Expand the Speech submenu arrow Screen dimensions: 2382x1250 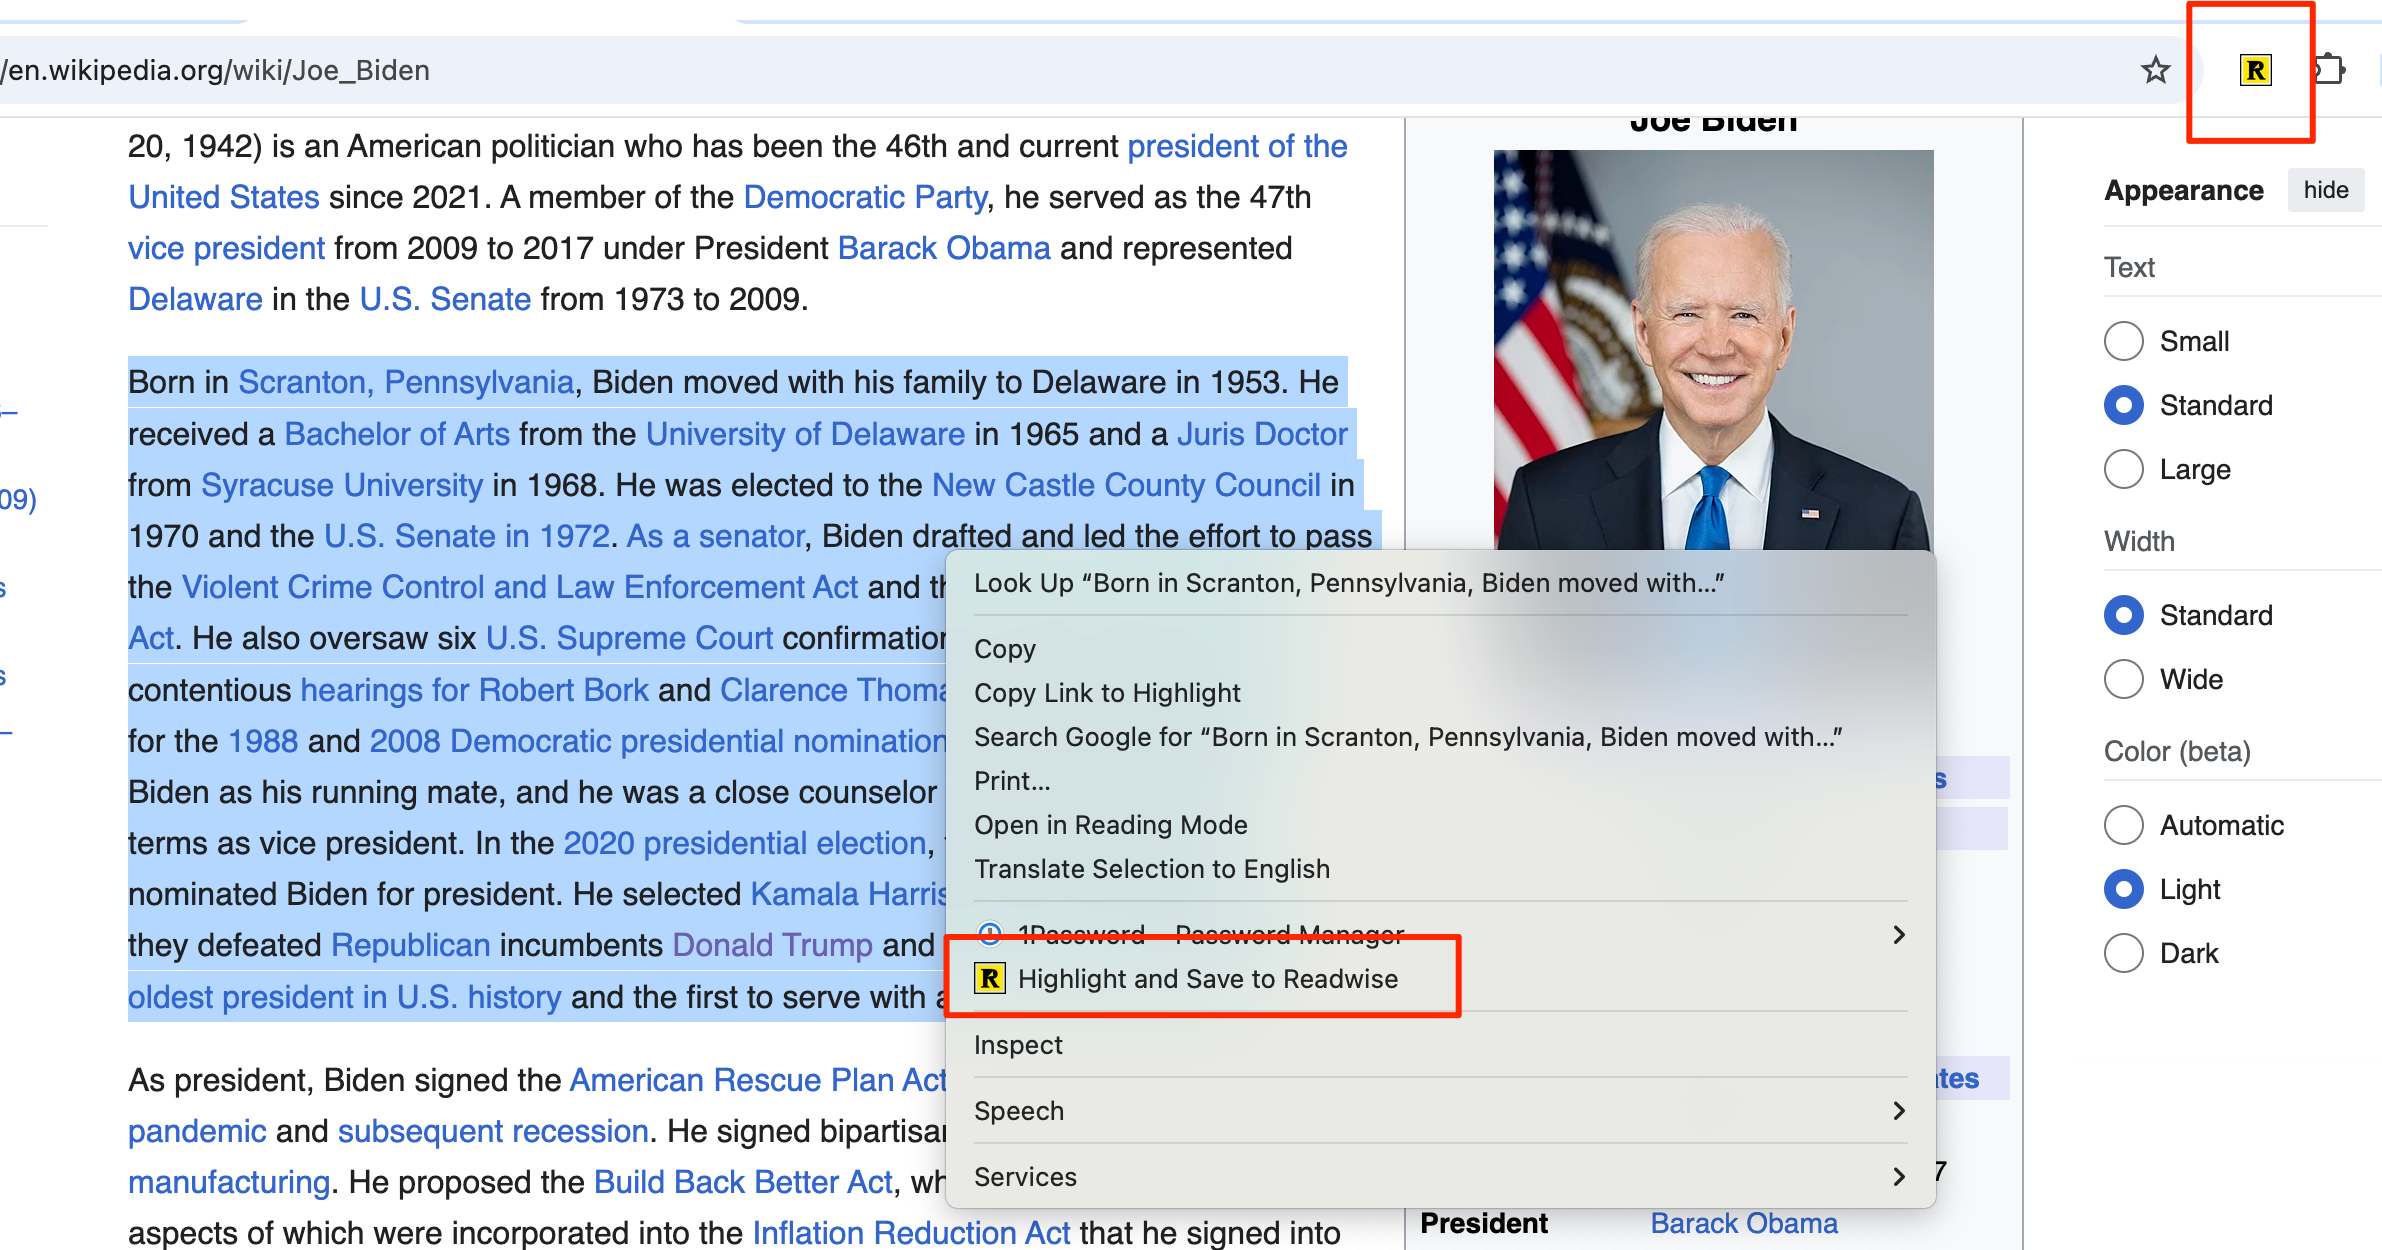tap(1898, 1111)
